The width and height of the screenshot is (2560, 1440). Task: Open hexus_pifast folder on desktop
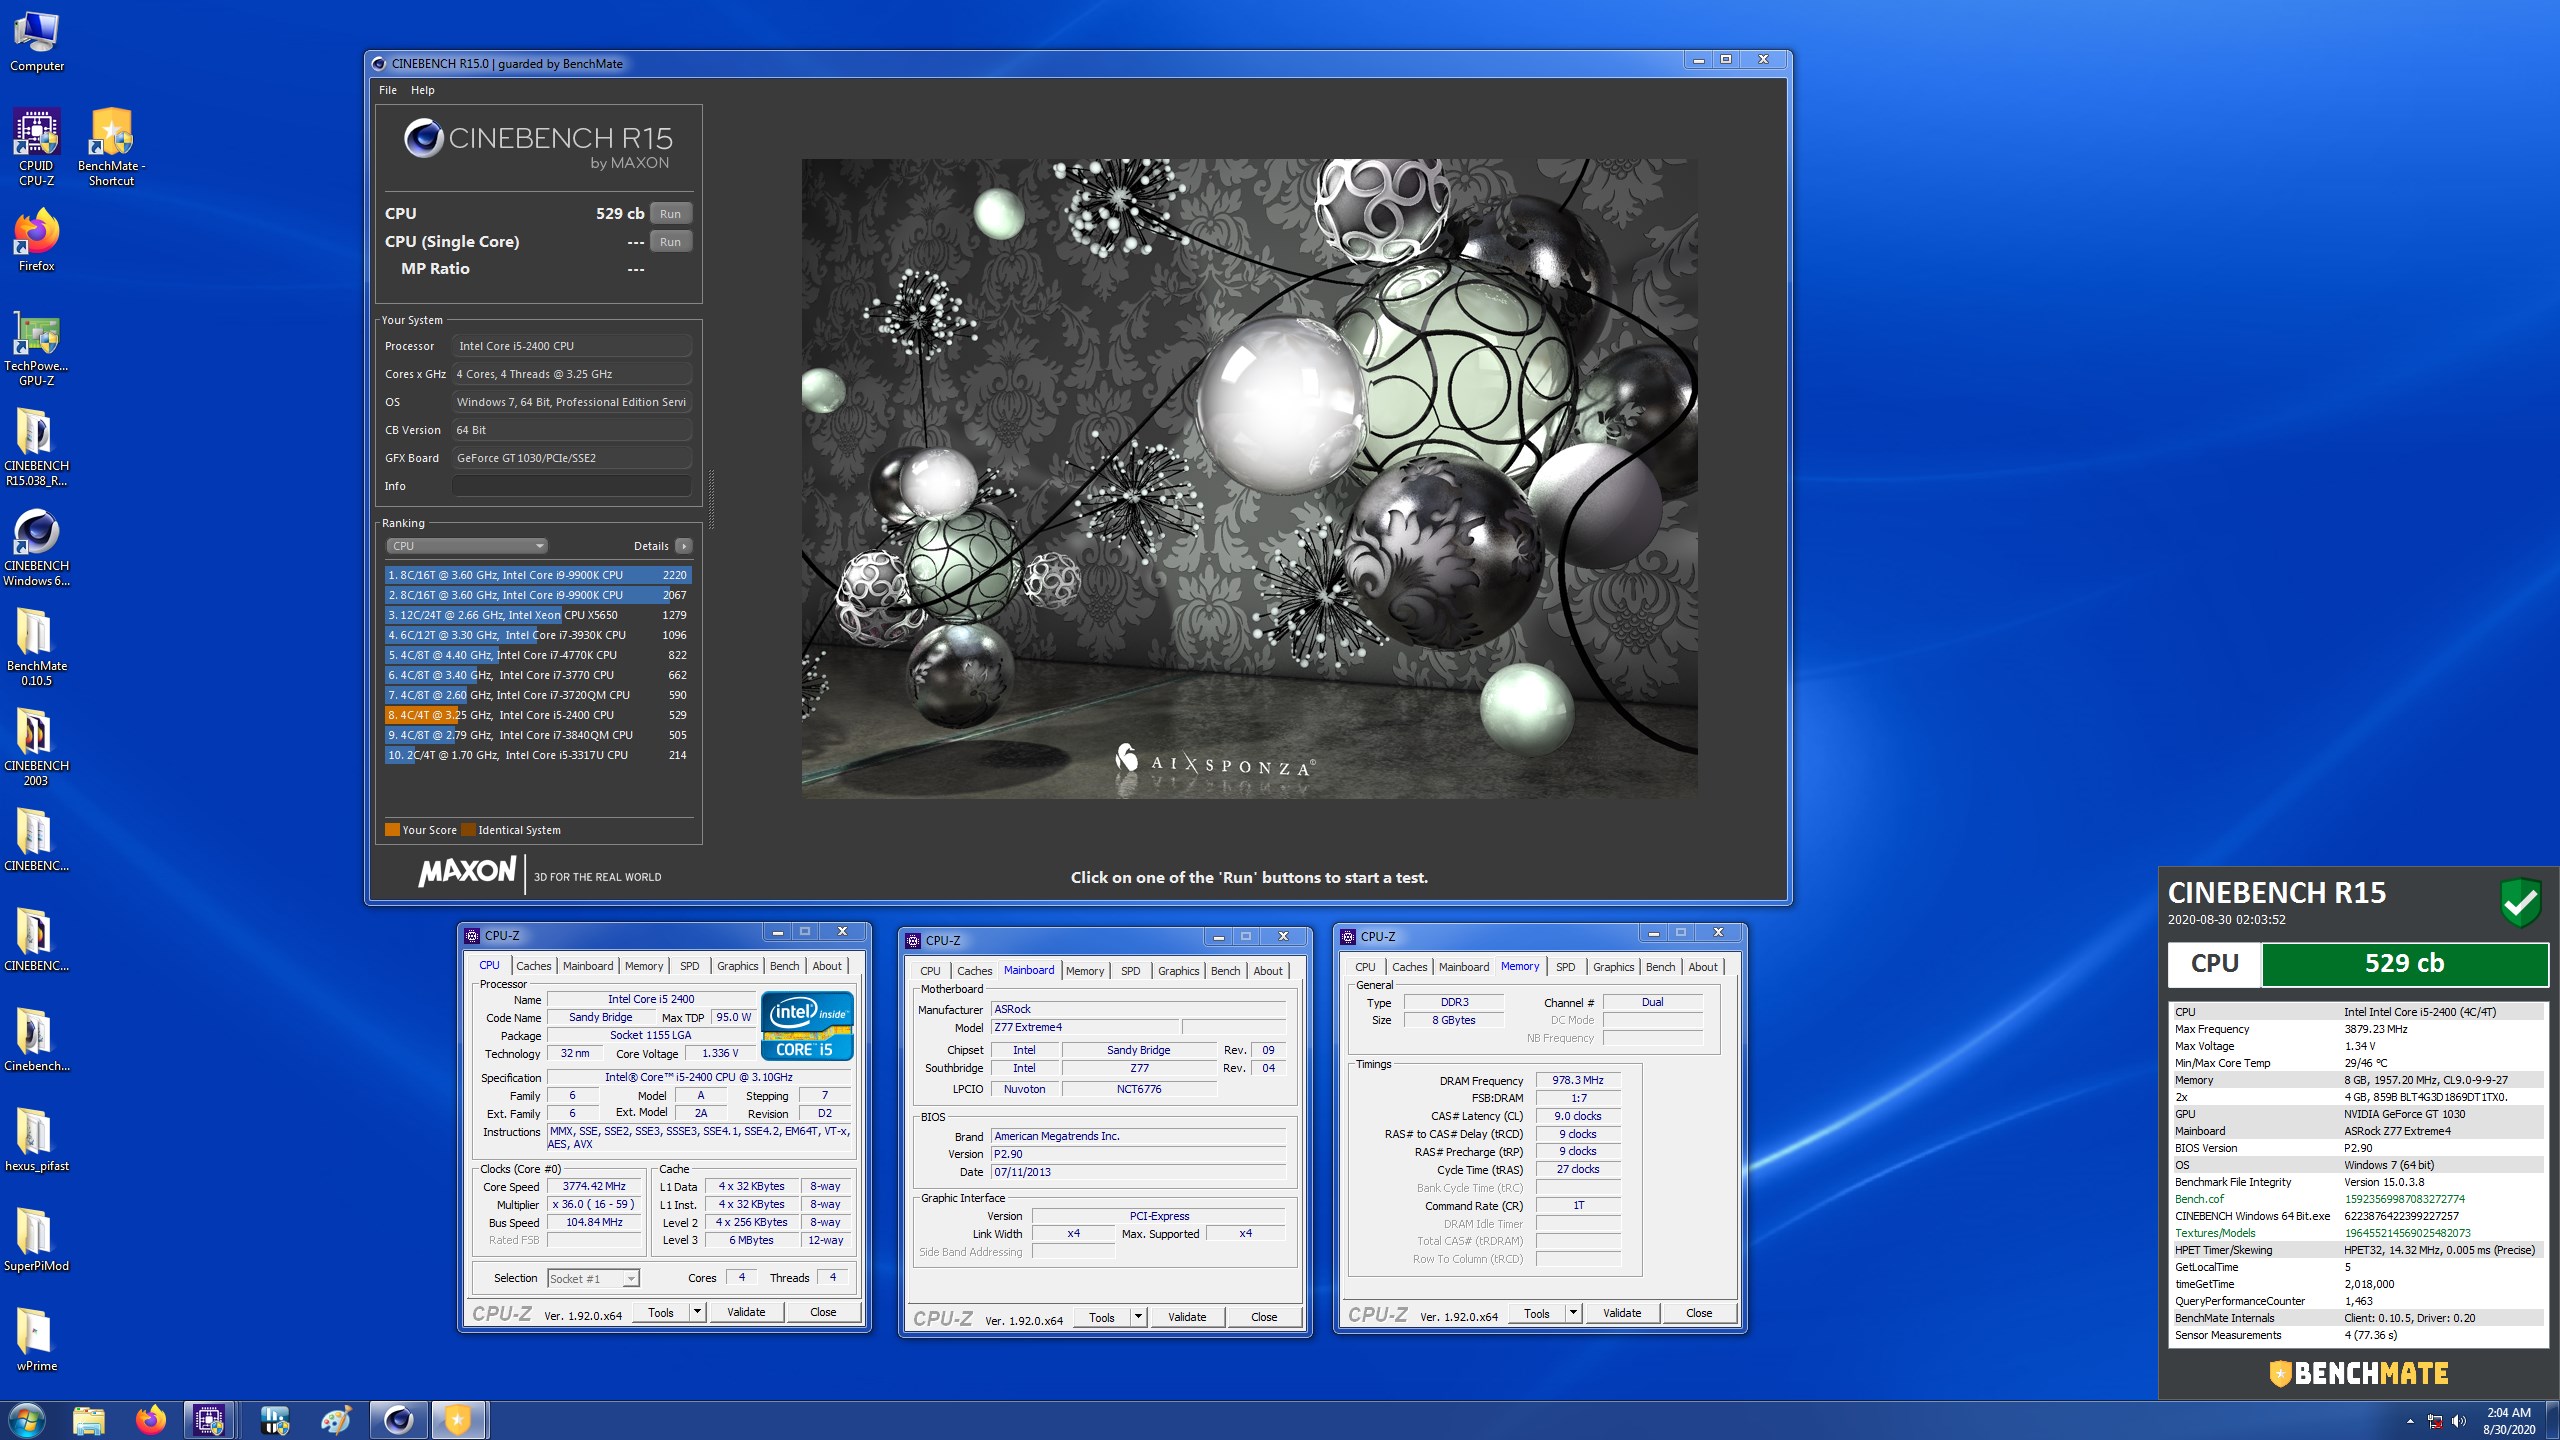point(37,1140)
